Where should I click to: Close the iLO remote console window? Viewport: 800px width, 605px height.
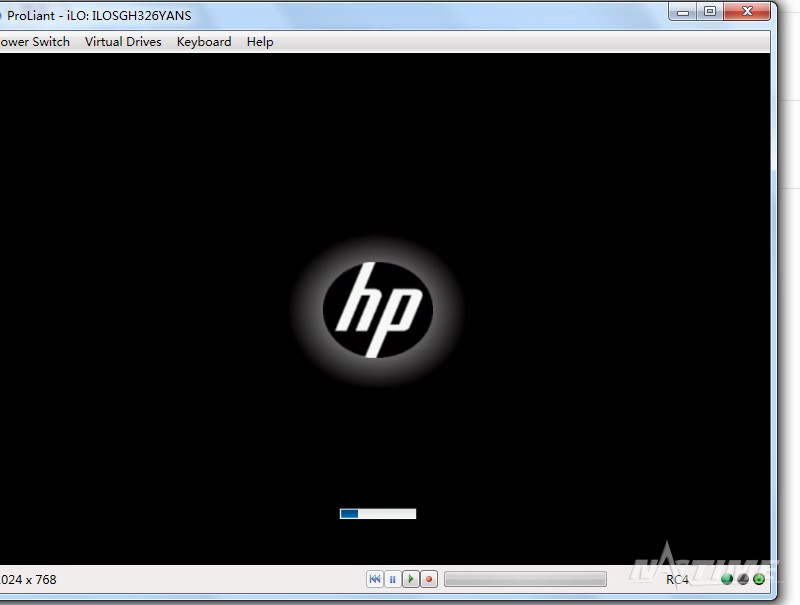pyautogui.click(x=747, y=11)
